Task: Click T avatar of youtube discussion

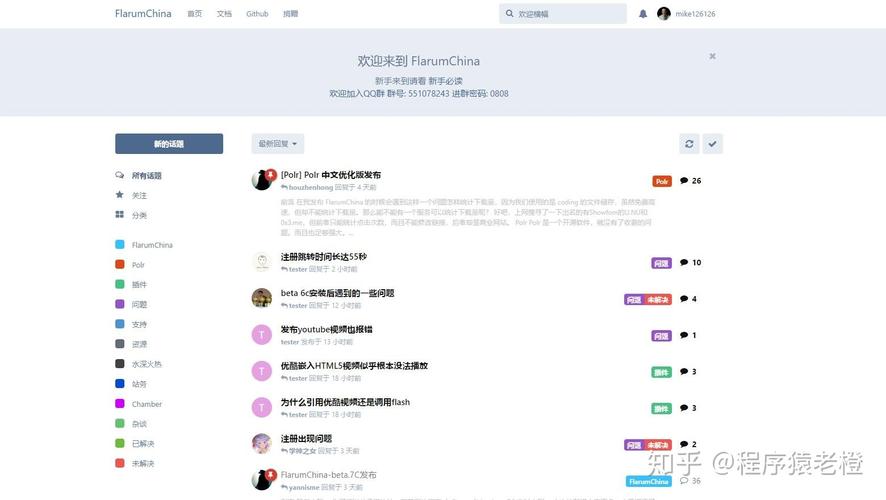Action: tap(262, 334)
